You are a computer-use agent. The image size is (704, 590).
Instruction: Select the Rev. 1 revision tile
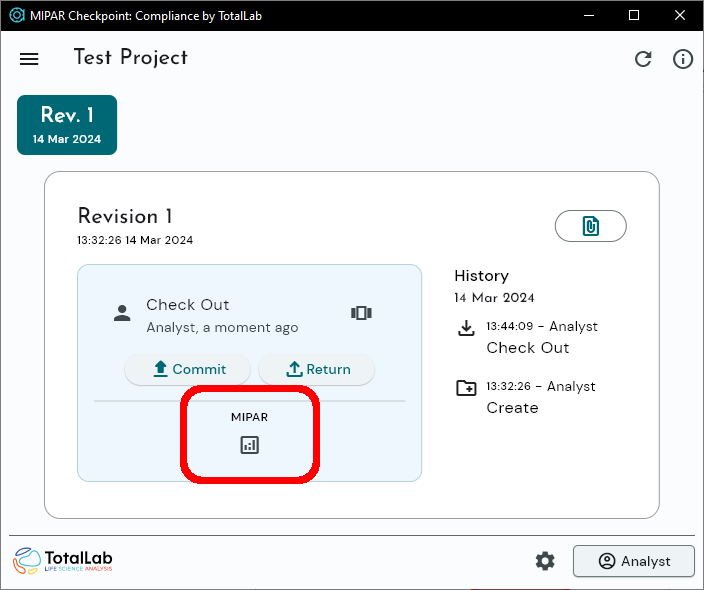click(67, 125)
